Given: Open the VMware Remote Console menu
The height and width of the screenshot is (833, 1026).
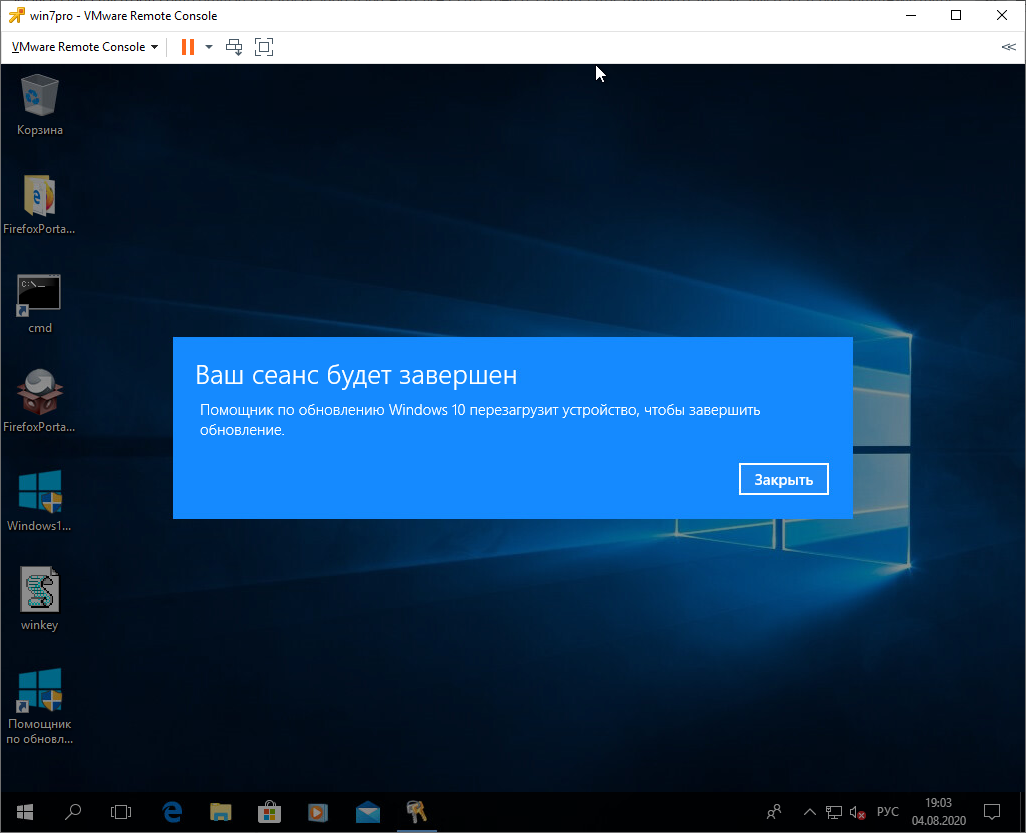Looking at the screenshot, I should (x=85, y=47).
